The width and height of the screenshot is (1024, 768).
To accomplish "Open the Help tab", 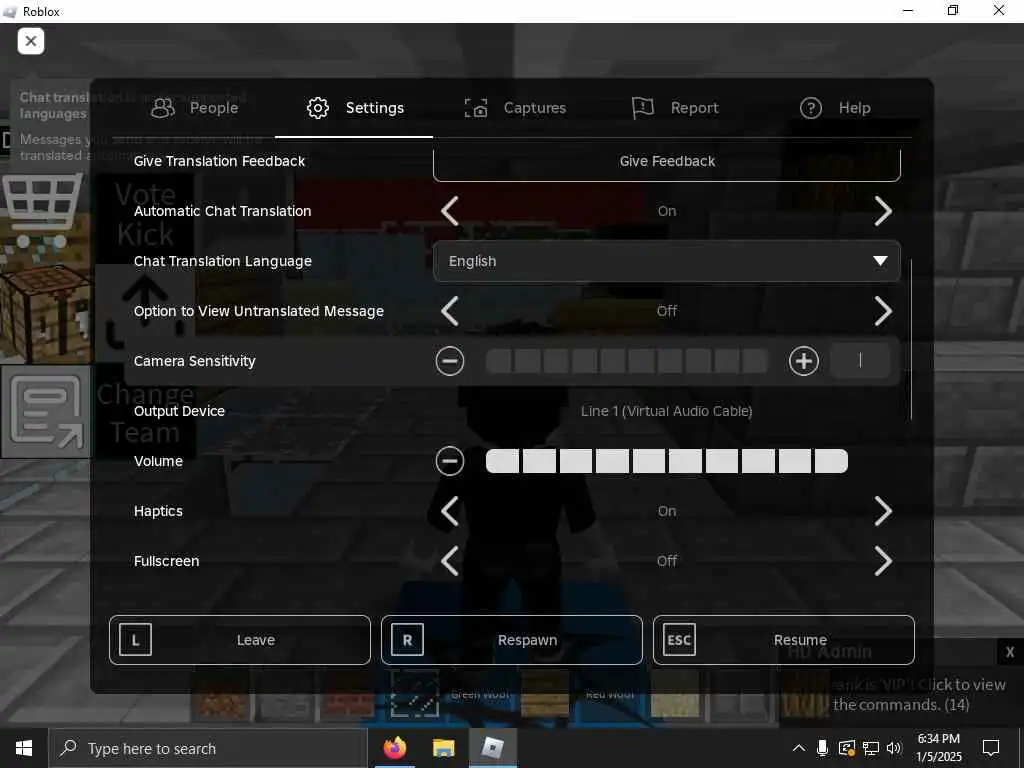I will [x=835, y=108].
